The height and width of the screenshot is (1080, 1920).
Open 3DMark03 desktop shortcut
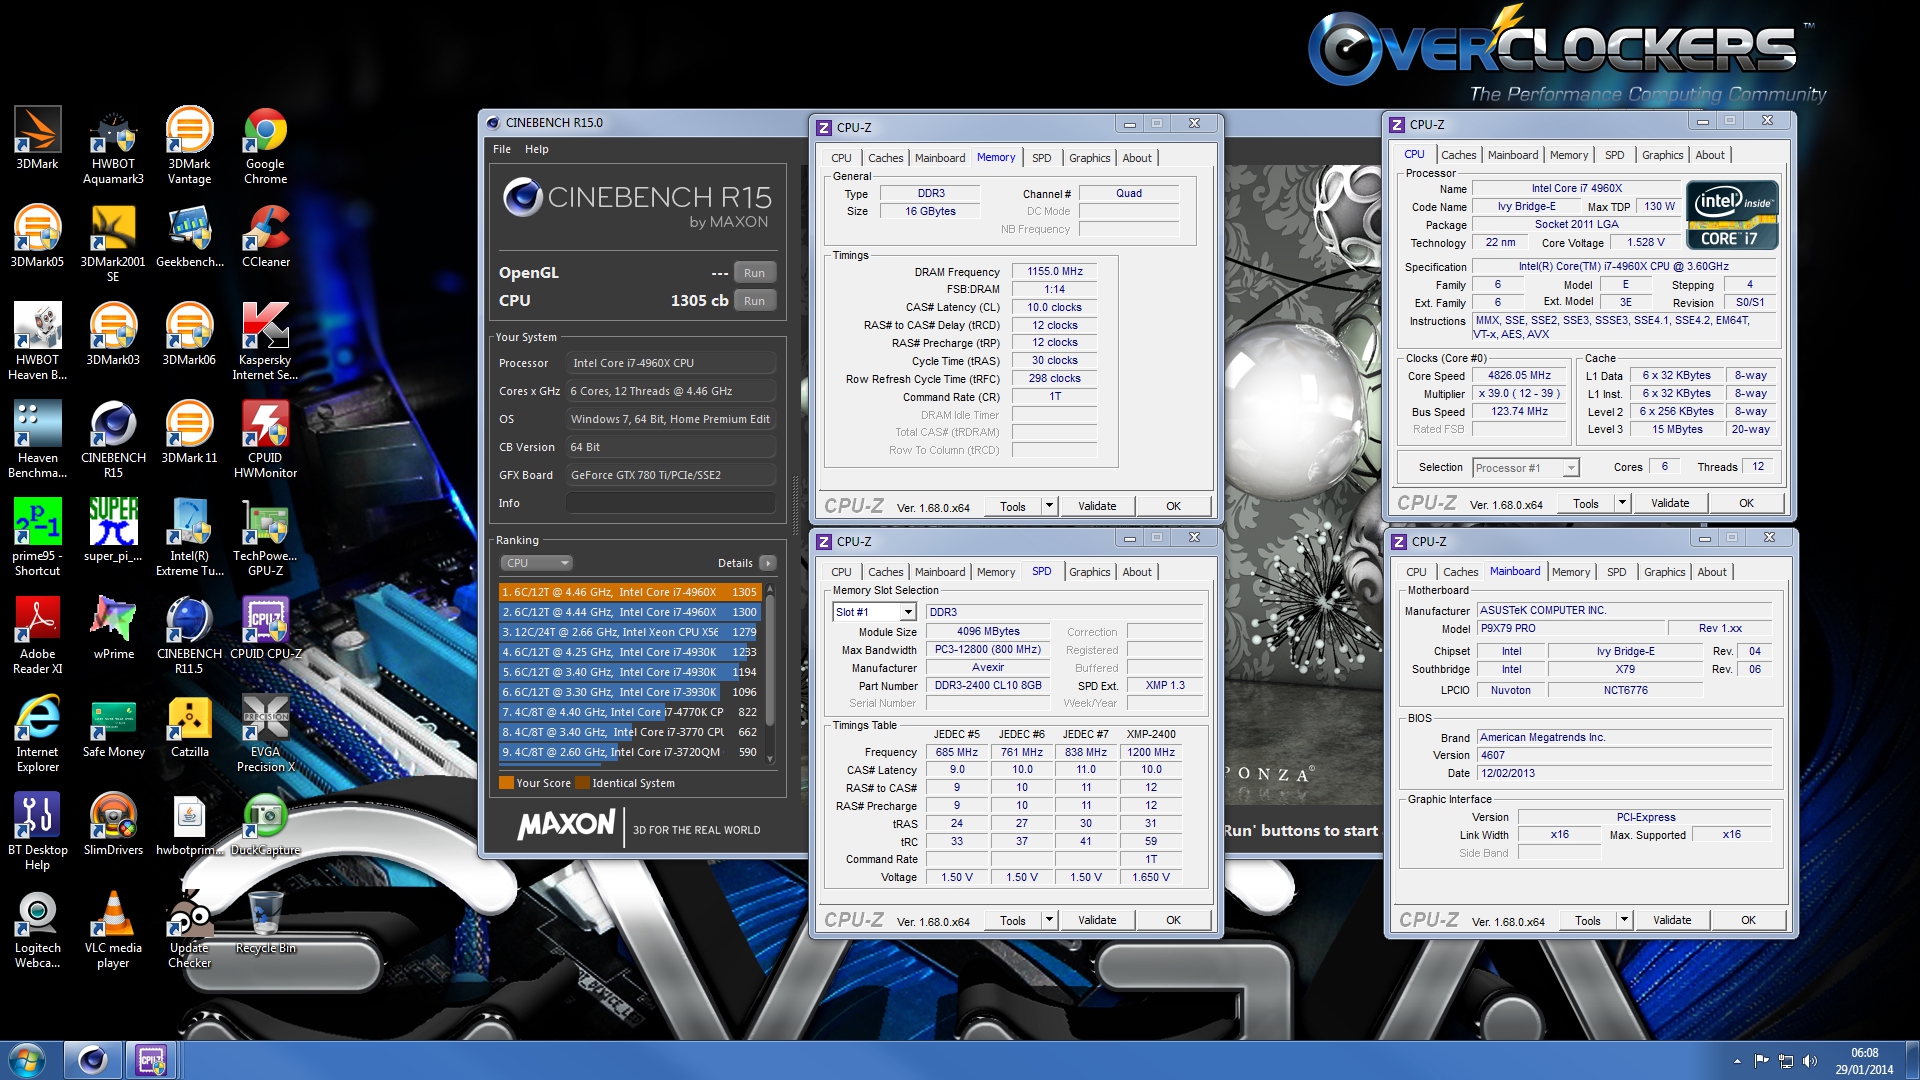click(113, 335)
